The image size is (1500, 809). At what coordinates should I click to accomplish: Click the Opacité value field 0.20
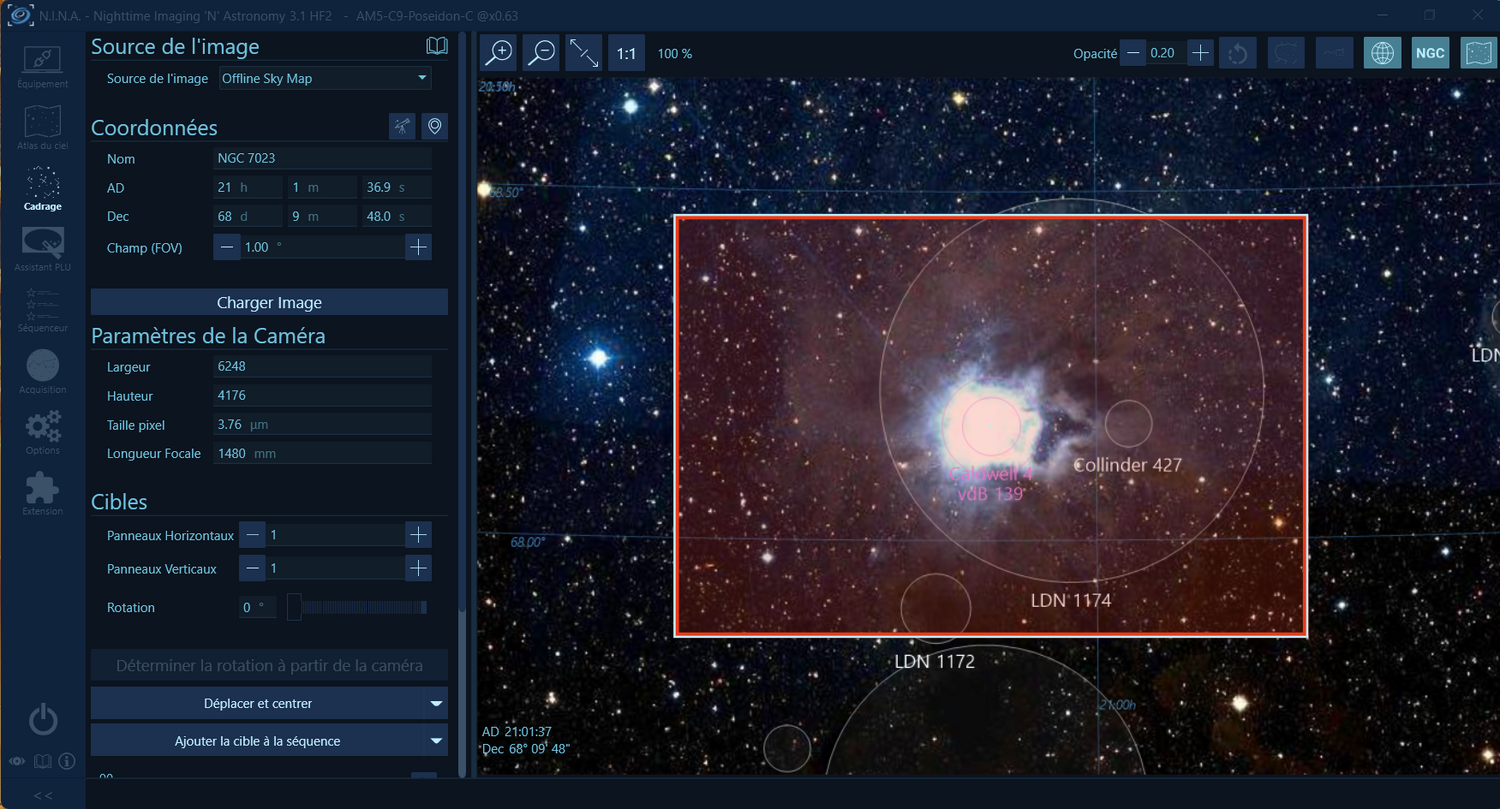[1166, 53]
